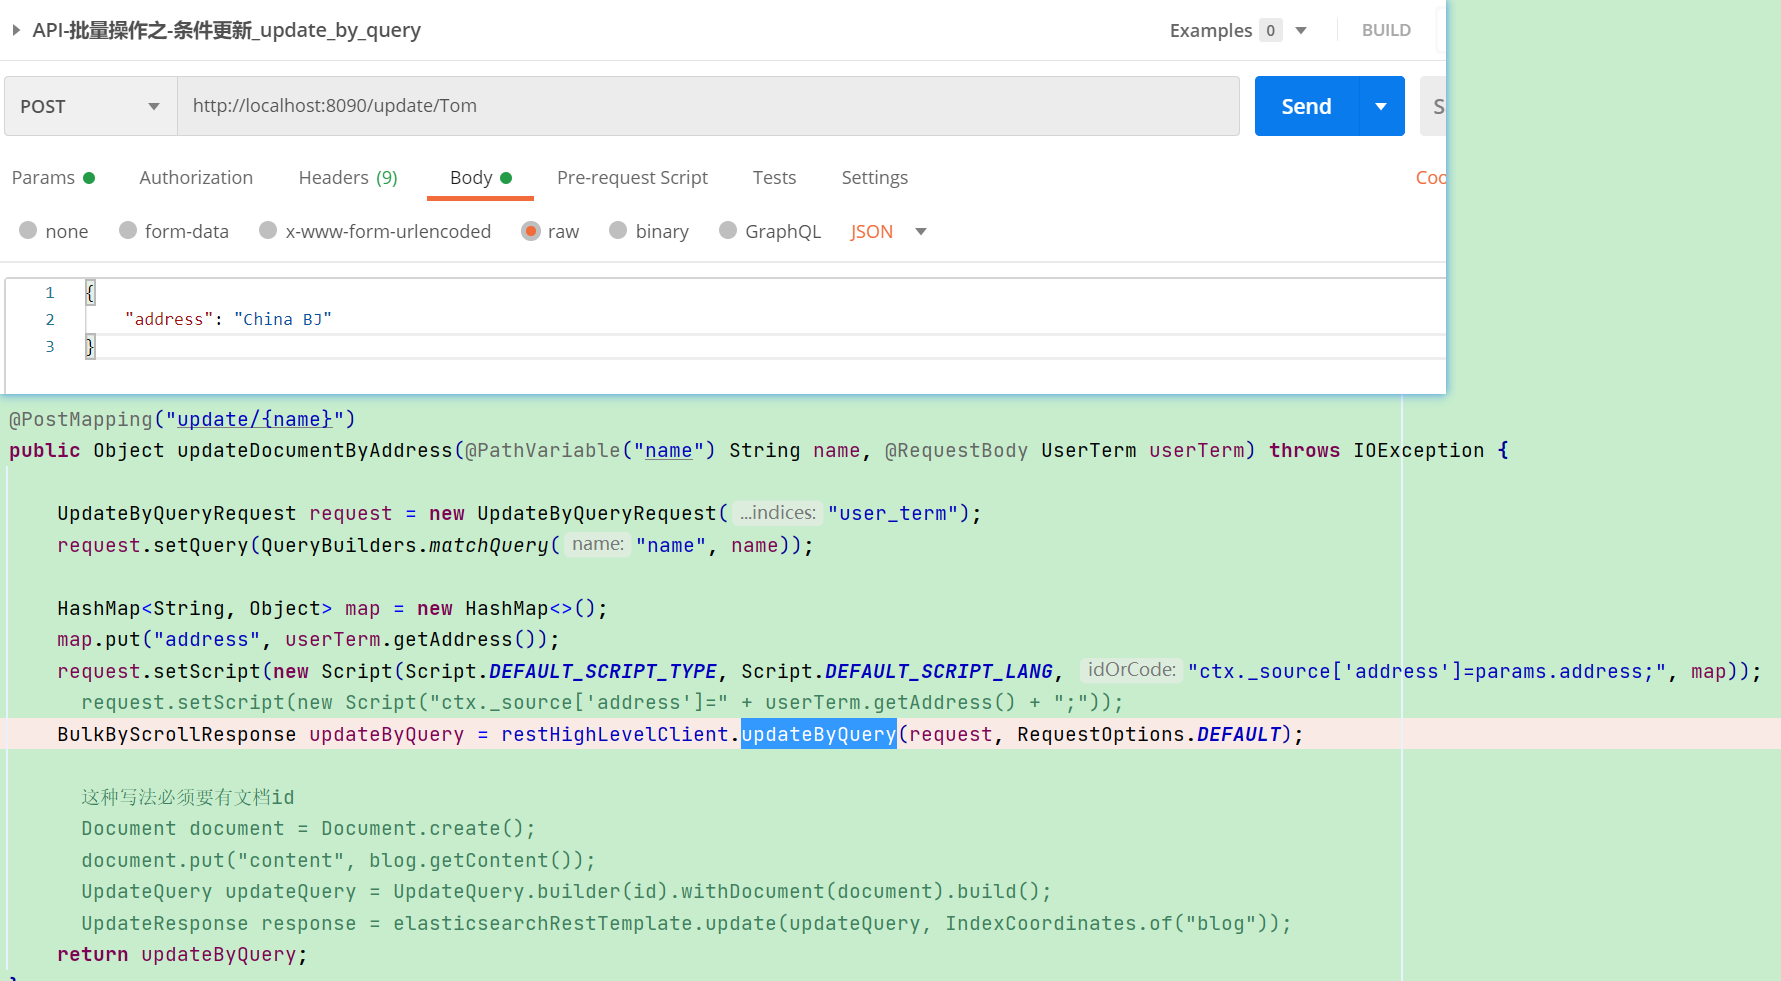
Task: Click the highlighted updateByQuery method call
Action: tap(818, 734)
